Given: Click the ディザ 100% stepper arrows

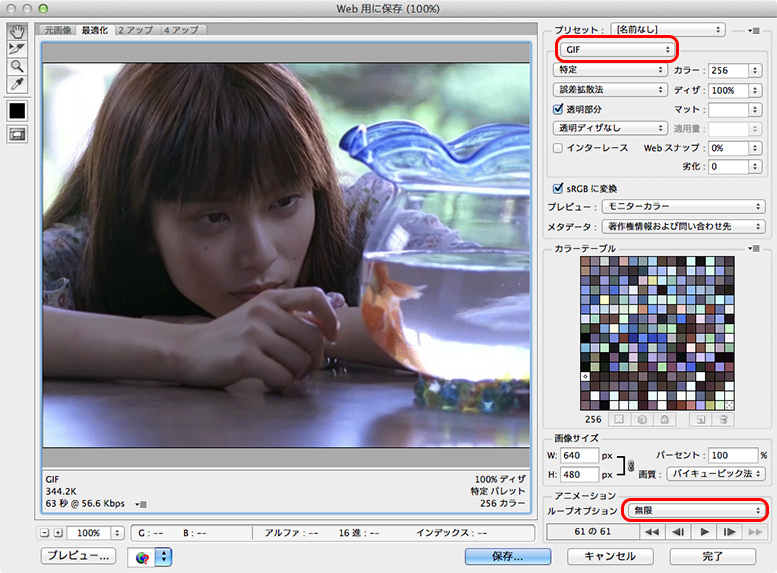Looking at the screenshot, I should point(755,90).
